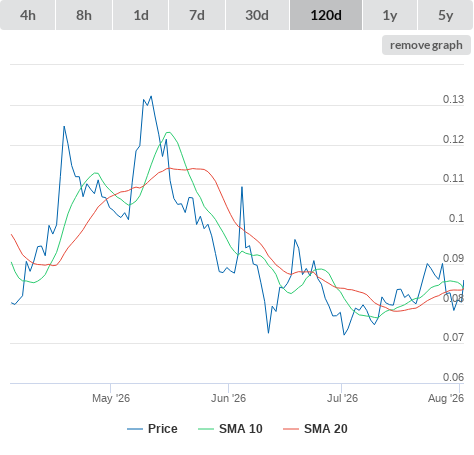Click the green SMA 10 legend marker
The height and width of the screenshot is (455, 474).
(206, 429)
